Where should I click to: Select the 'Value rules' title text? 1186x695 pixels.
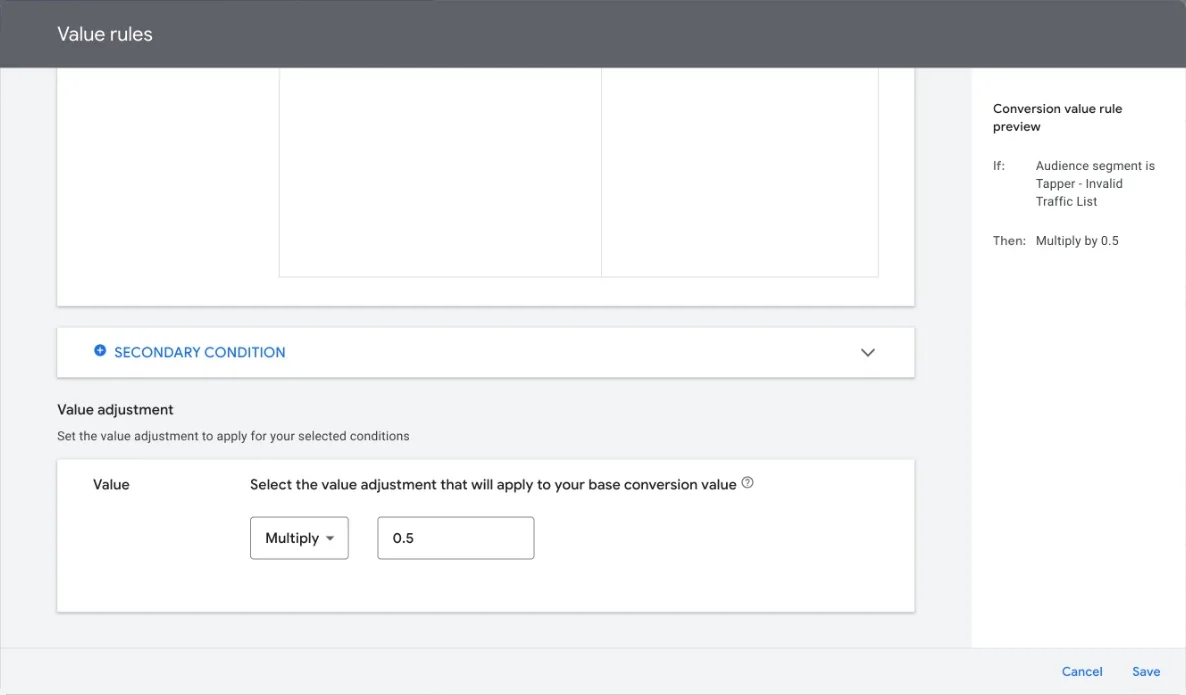105,34
